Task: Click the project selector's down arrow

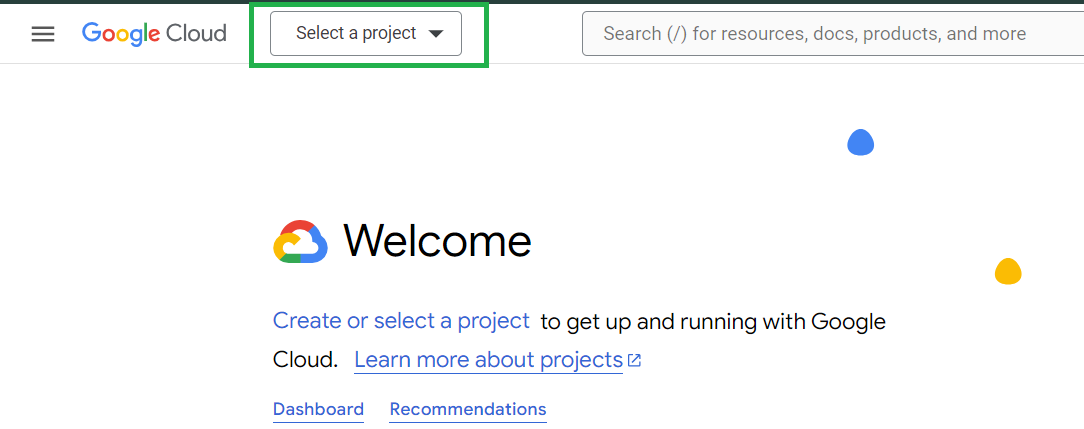Action: coord(436,34)
